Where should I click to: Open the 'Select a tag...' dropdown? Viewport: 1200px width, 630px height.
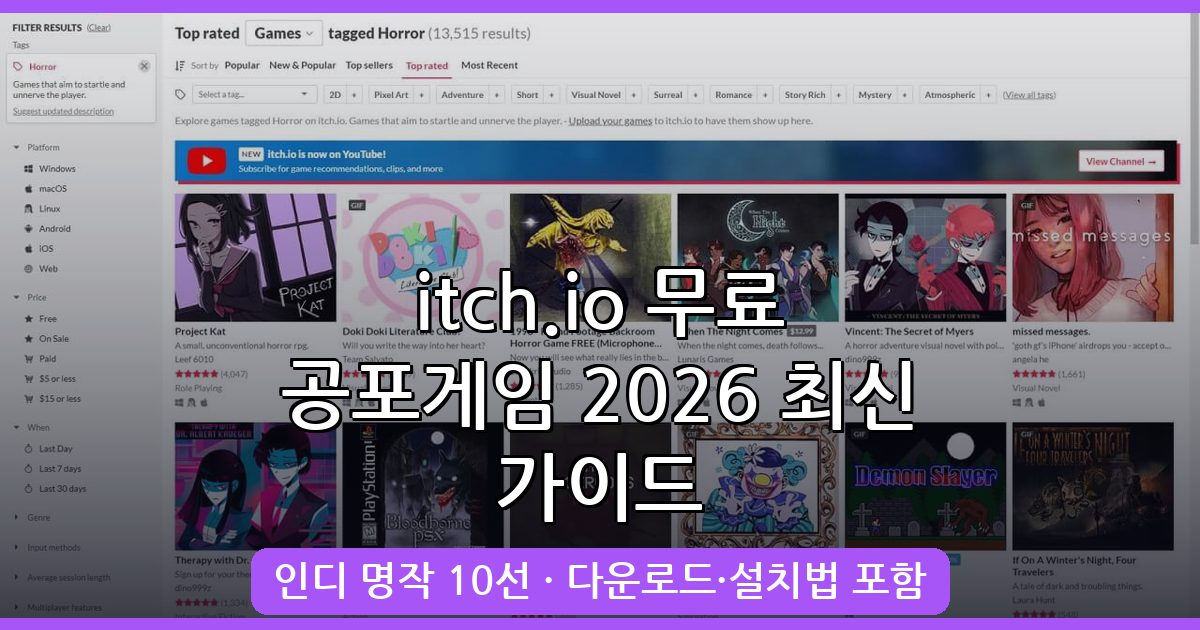pos(254,95)
